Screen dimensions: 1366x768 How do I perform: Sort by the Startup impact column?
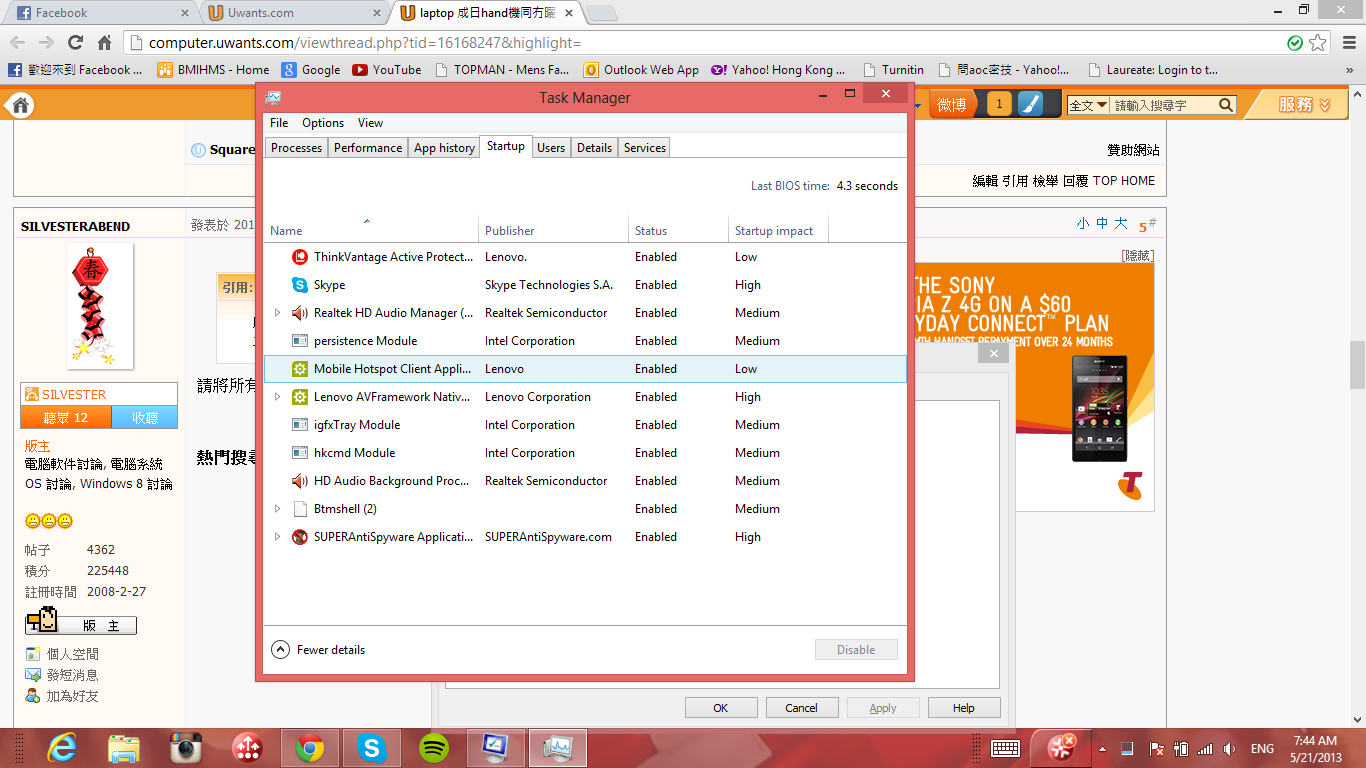[778, 230]
